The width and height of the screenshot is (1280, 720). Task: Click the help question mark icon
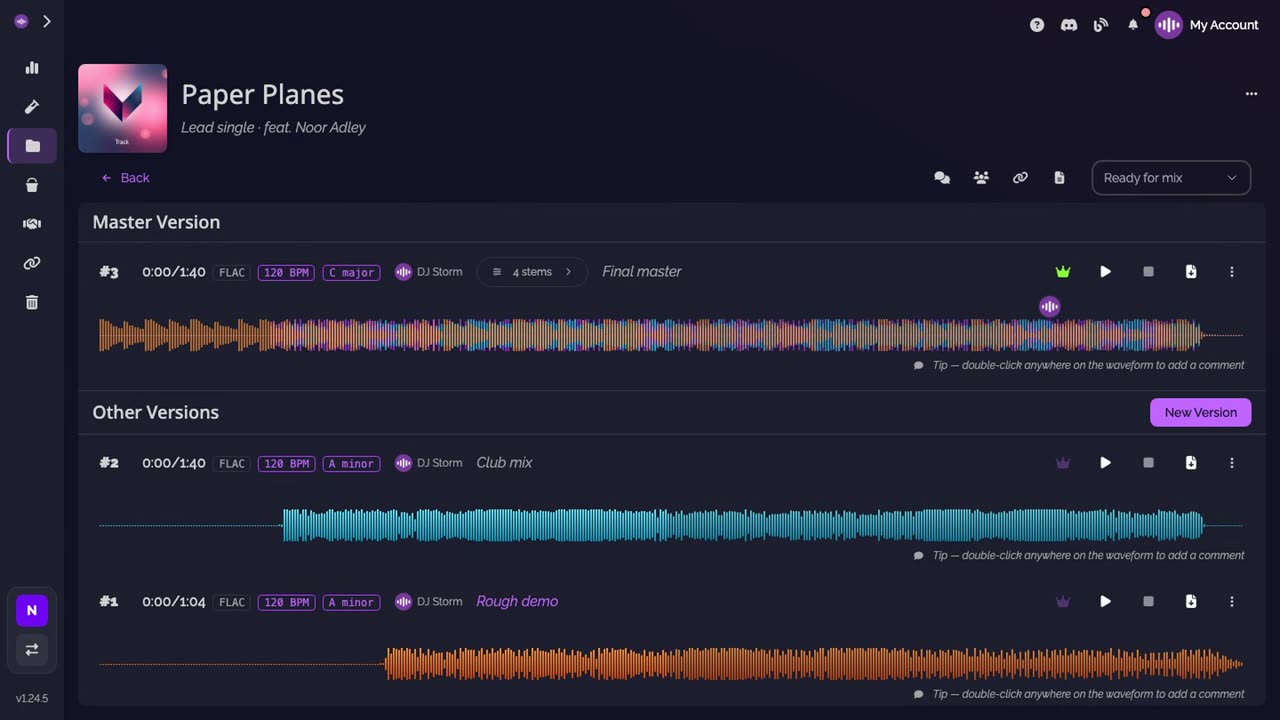pos(1037,25)
